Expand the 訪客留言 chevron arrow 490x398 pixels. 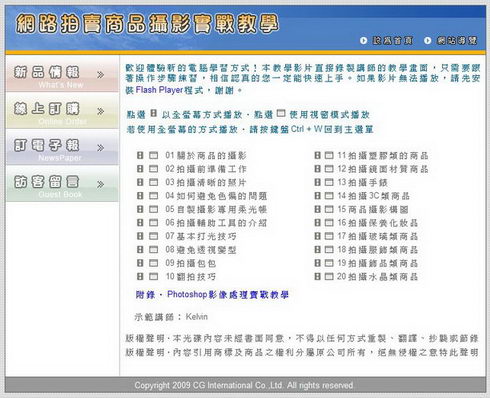click(x=100, y=184)
